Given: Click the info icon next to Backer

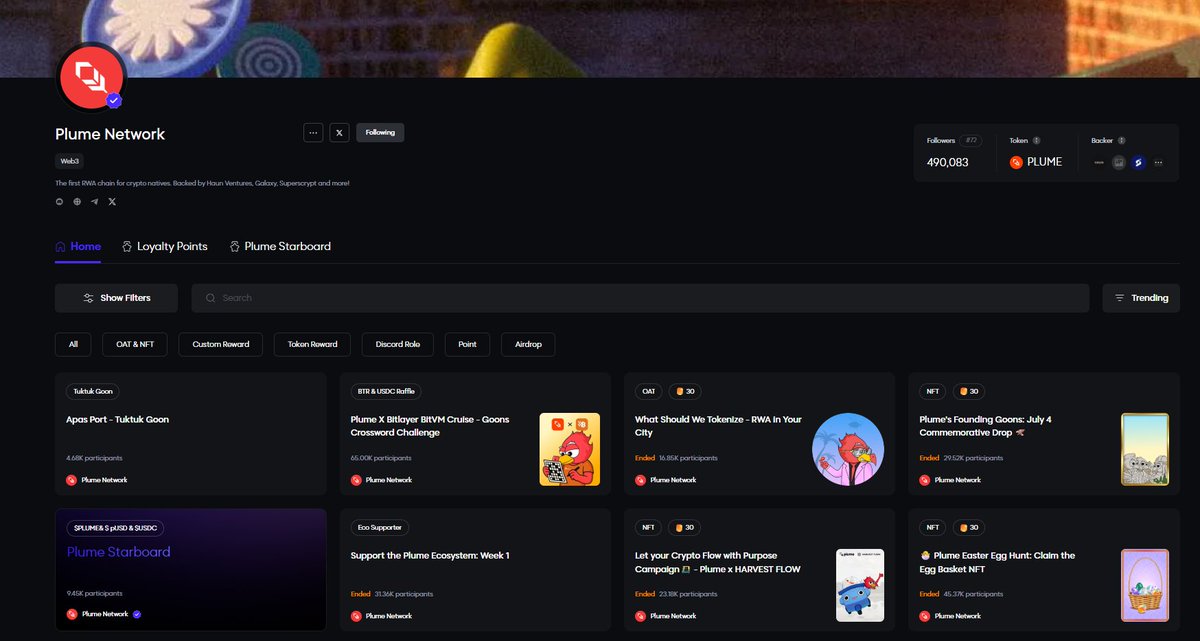Looking at the screenshot, I should pos(1122,141).
